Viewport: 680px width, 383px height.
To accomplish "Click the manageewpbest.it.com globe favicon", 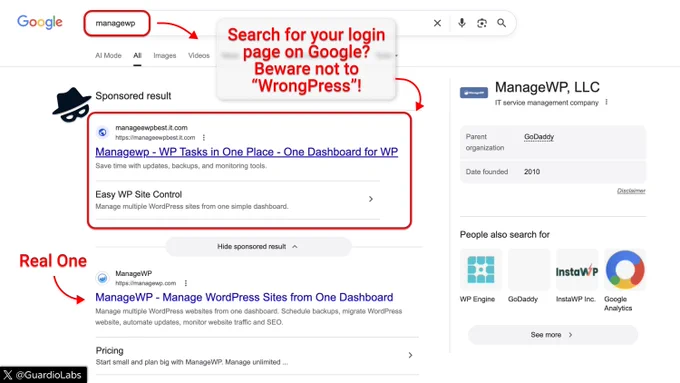I will (x=103, y=132).
